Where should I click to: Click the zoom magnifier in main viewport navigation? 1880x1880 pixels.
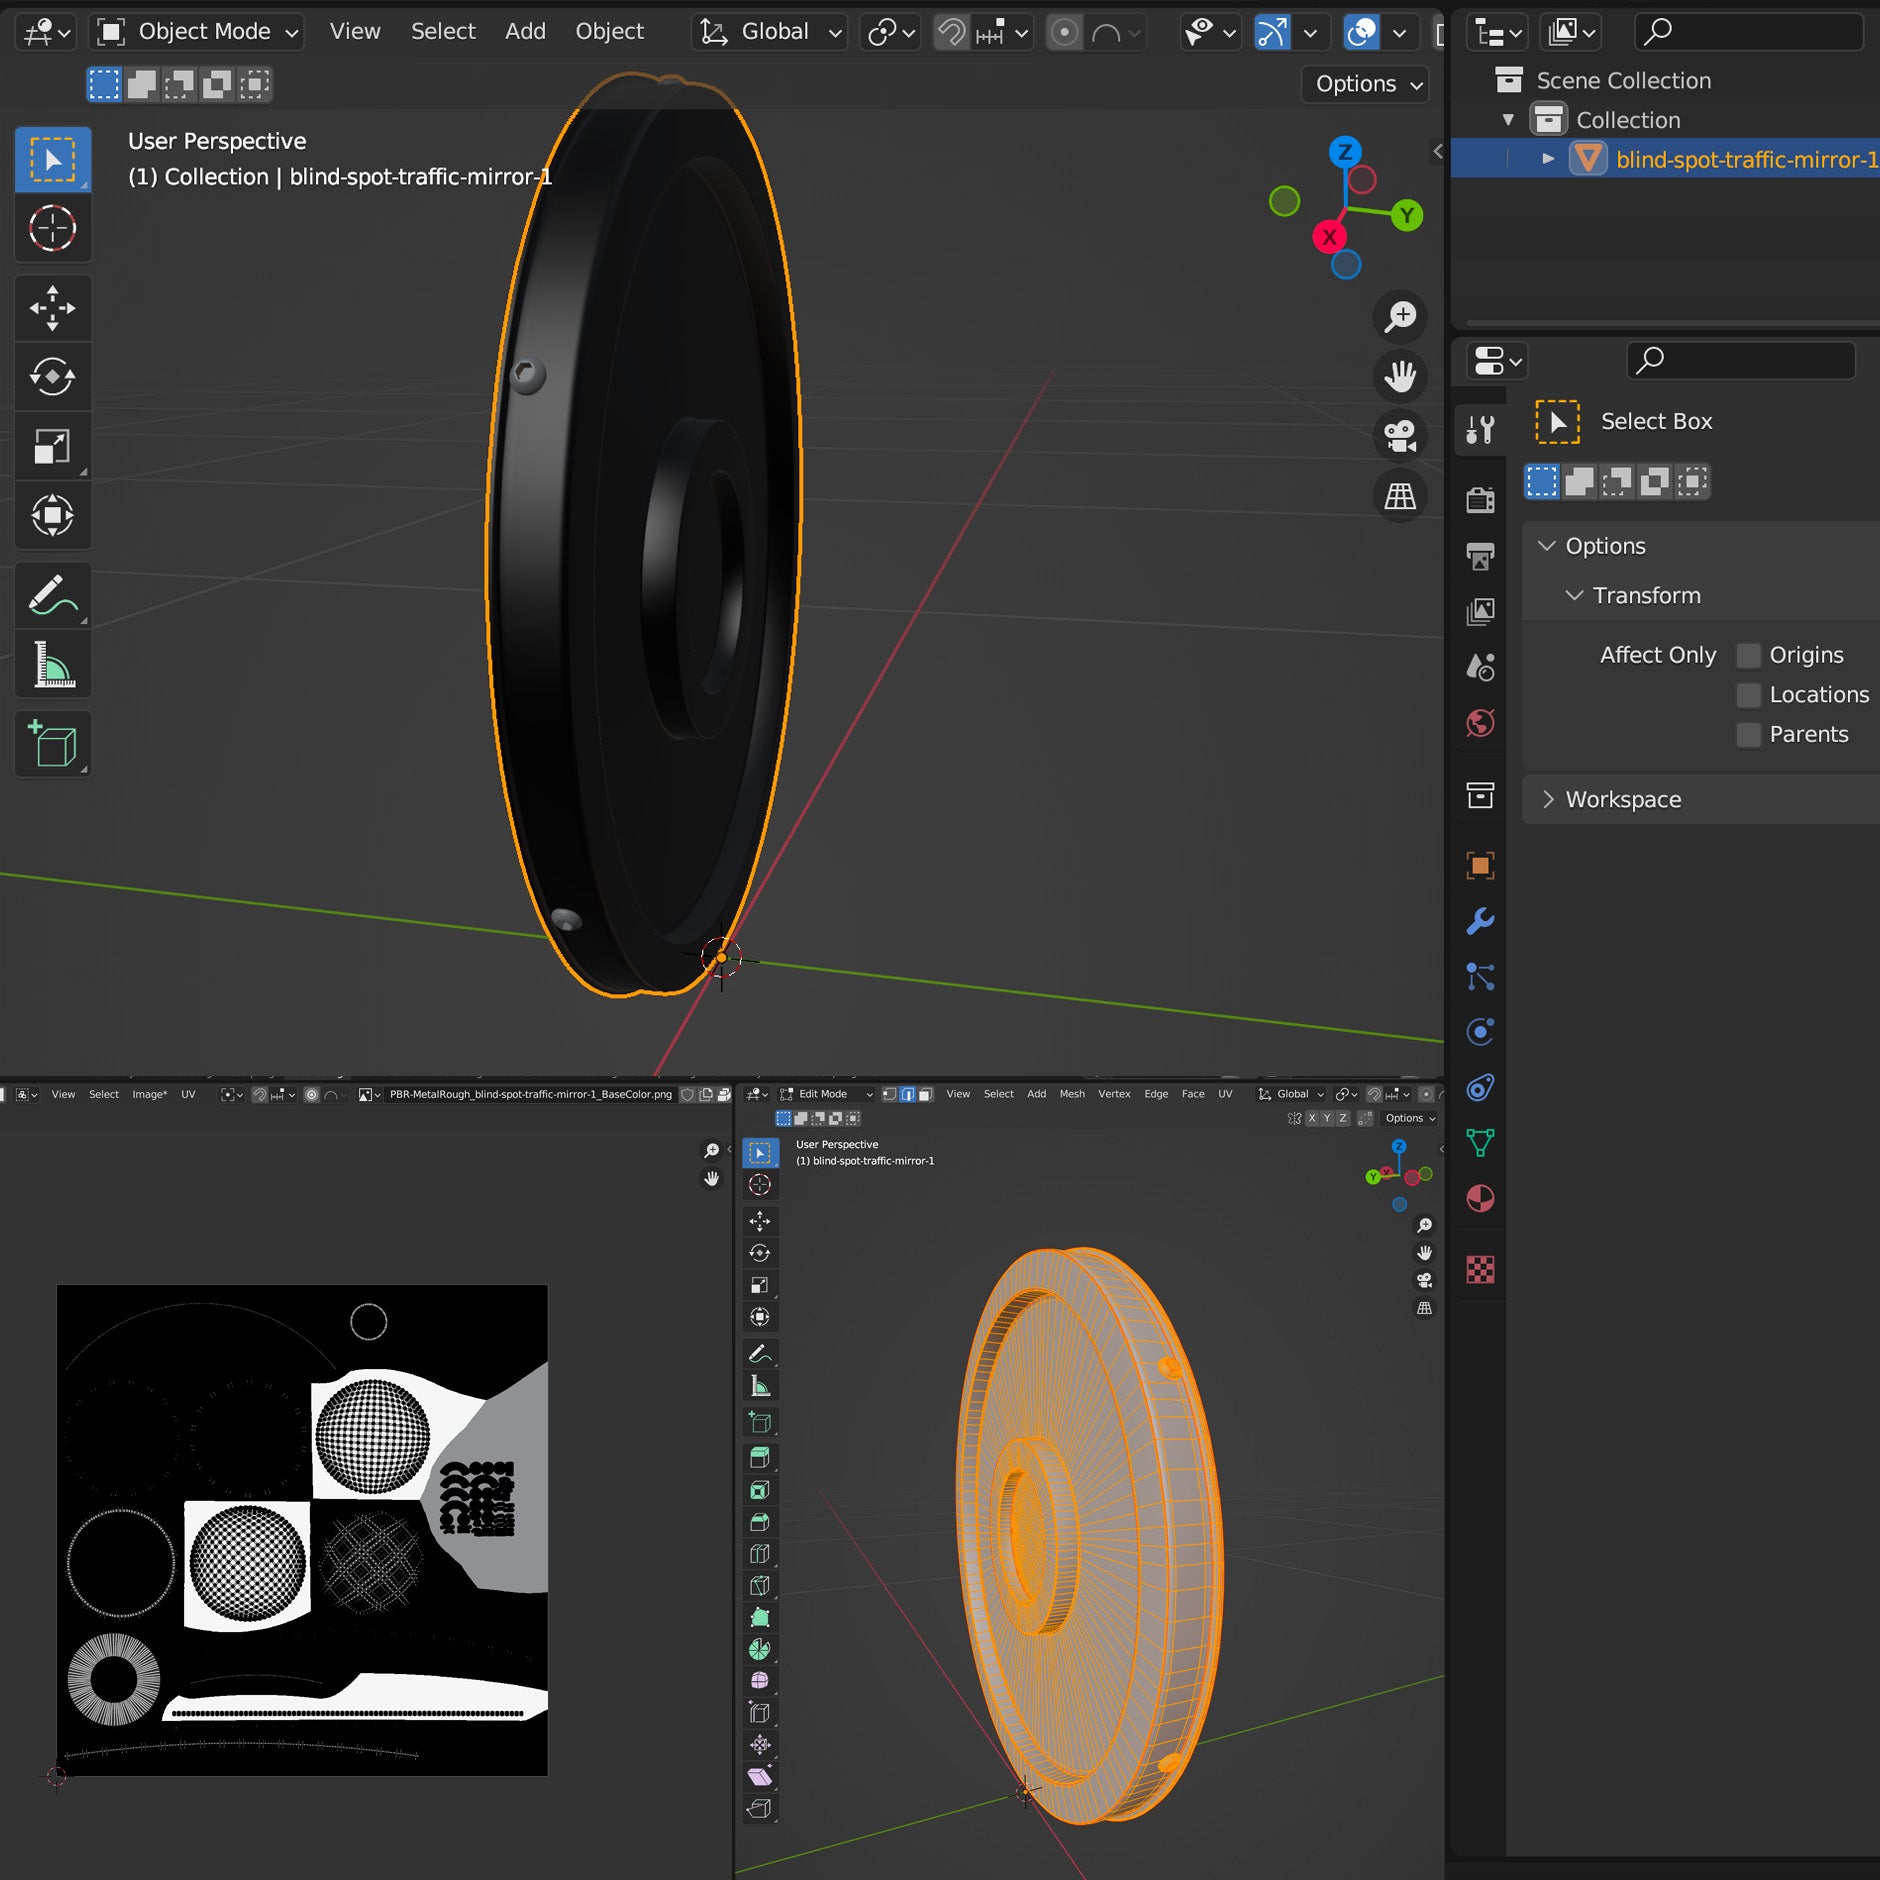point(1400,316)
